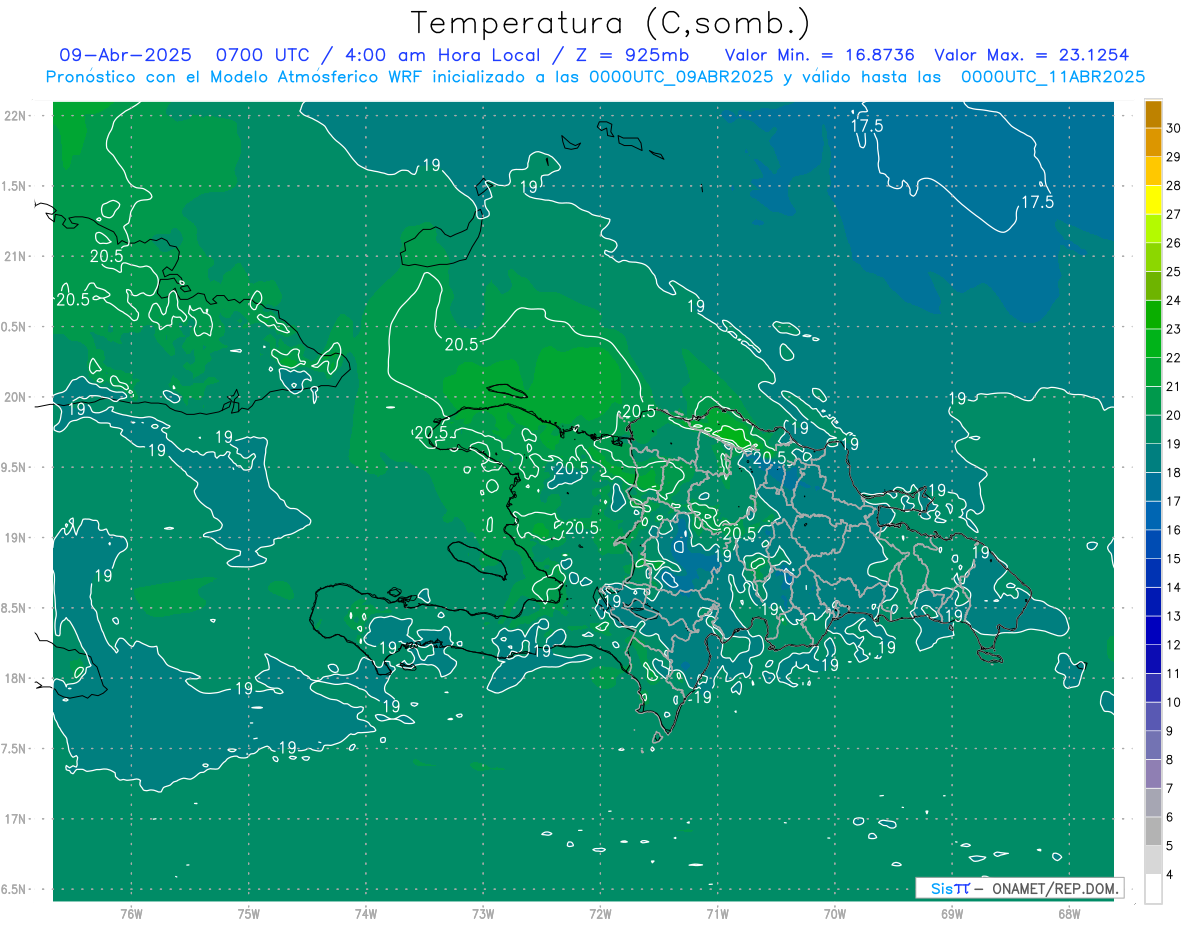Click the lavender band between 7 and 8
1200x927 pixels.
(1153, 774)
